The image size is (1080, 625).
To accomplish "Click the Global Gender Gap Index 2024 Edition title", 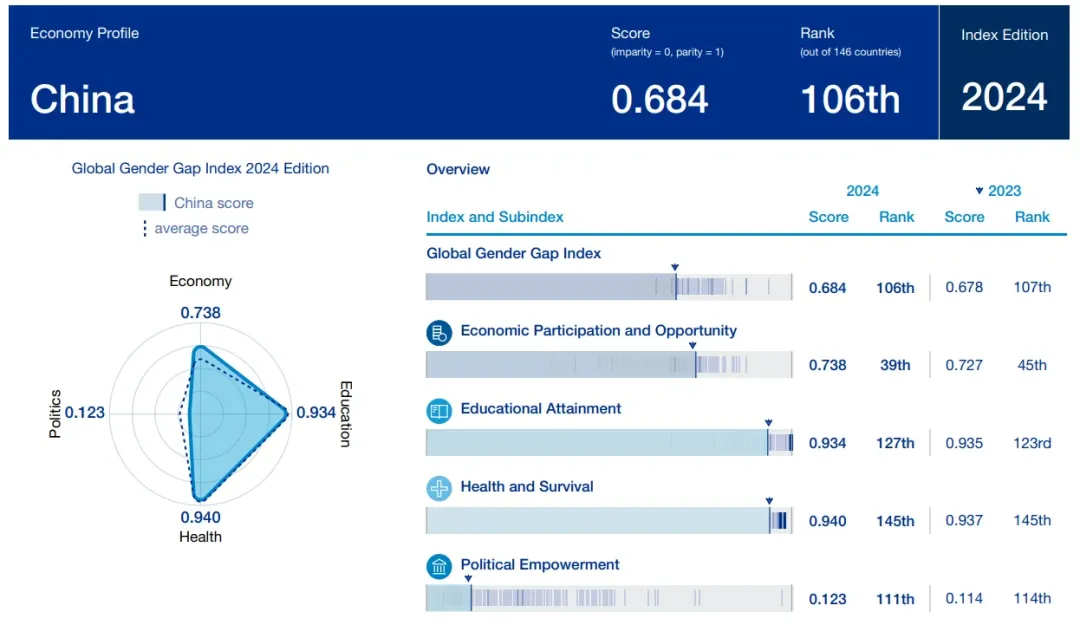I will point(200,168).
